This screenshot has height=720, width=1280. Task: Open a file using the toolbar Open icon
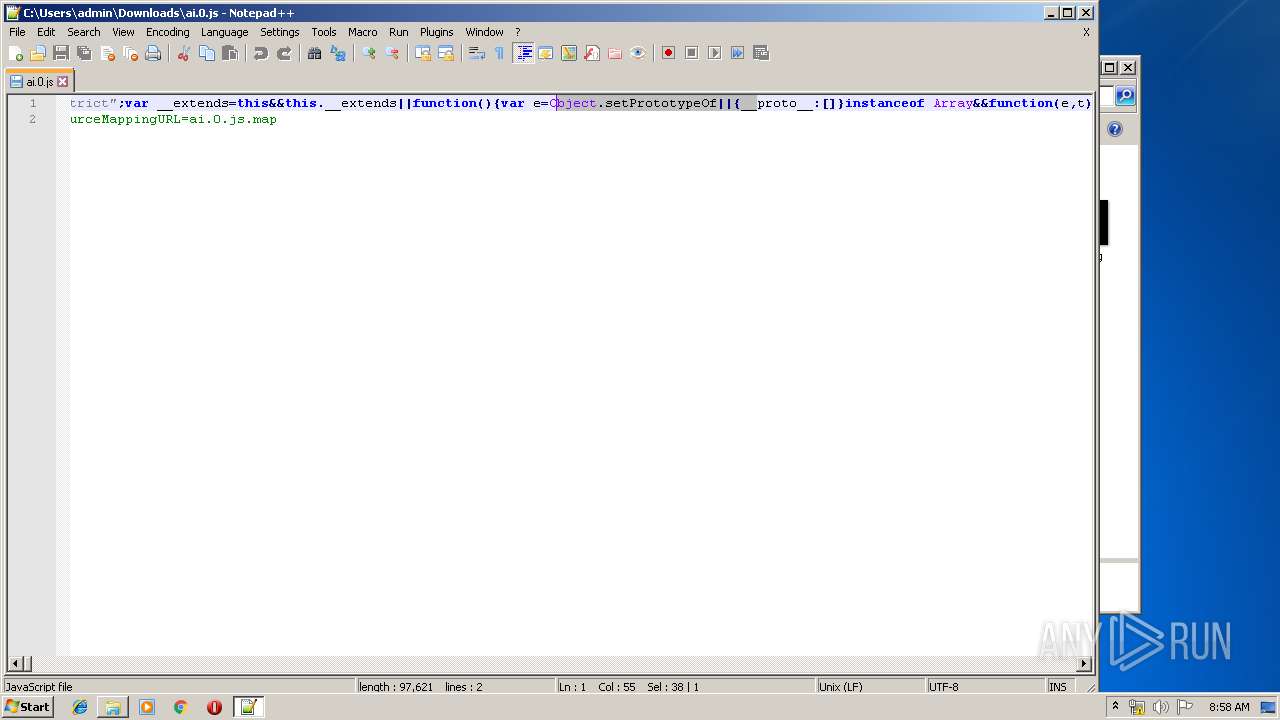(x=38, y=53)
